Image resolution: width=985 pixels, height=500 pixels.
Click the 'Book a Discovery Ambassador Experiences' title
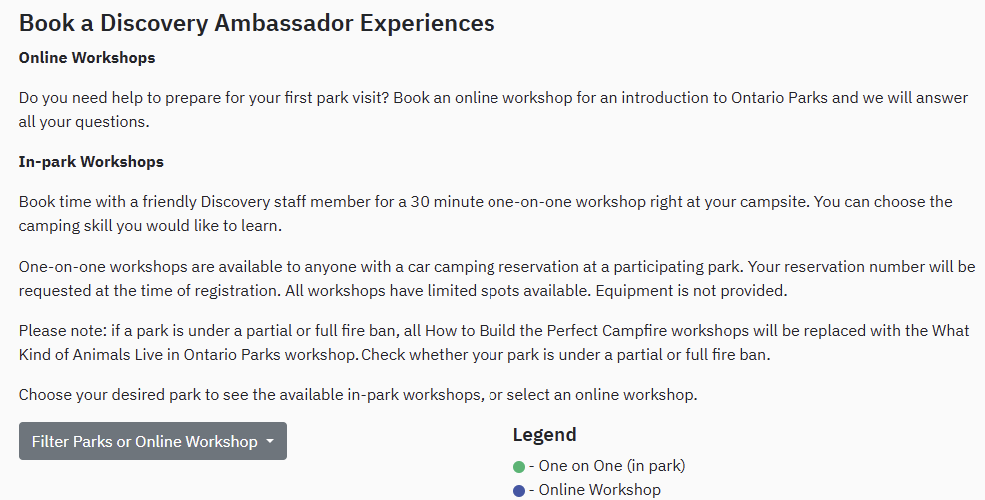pos(256,23)
